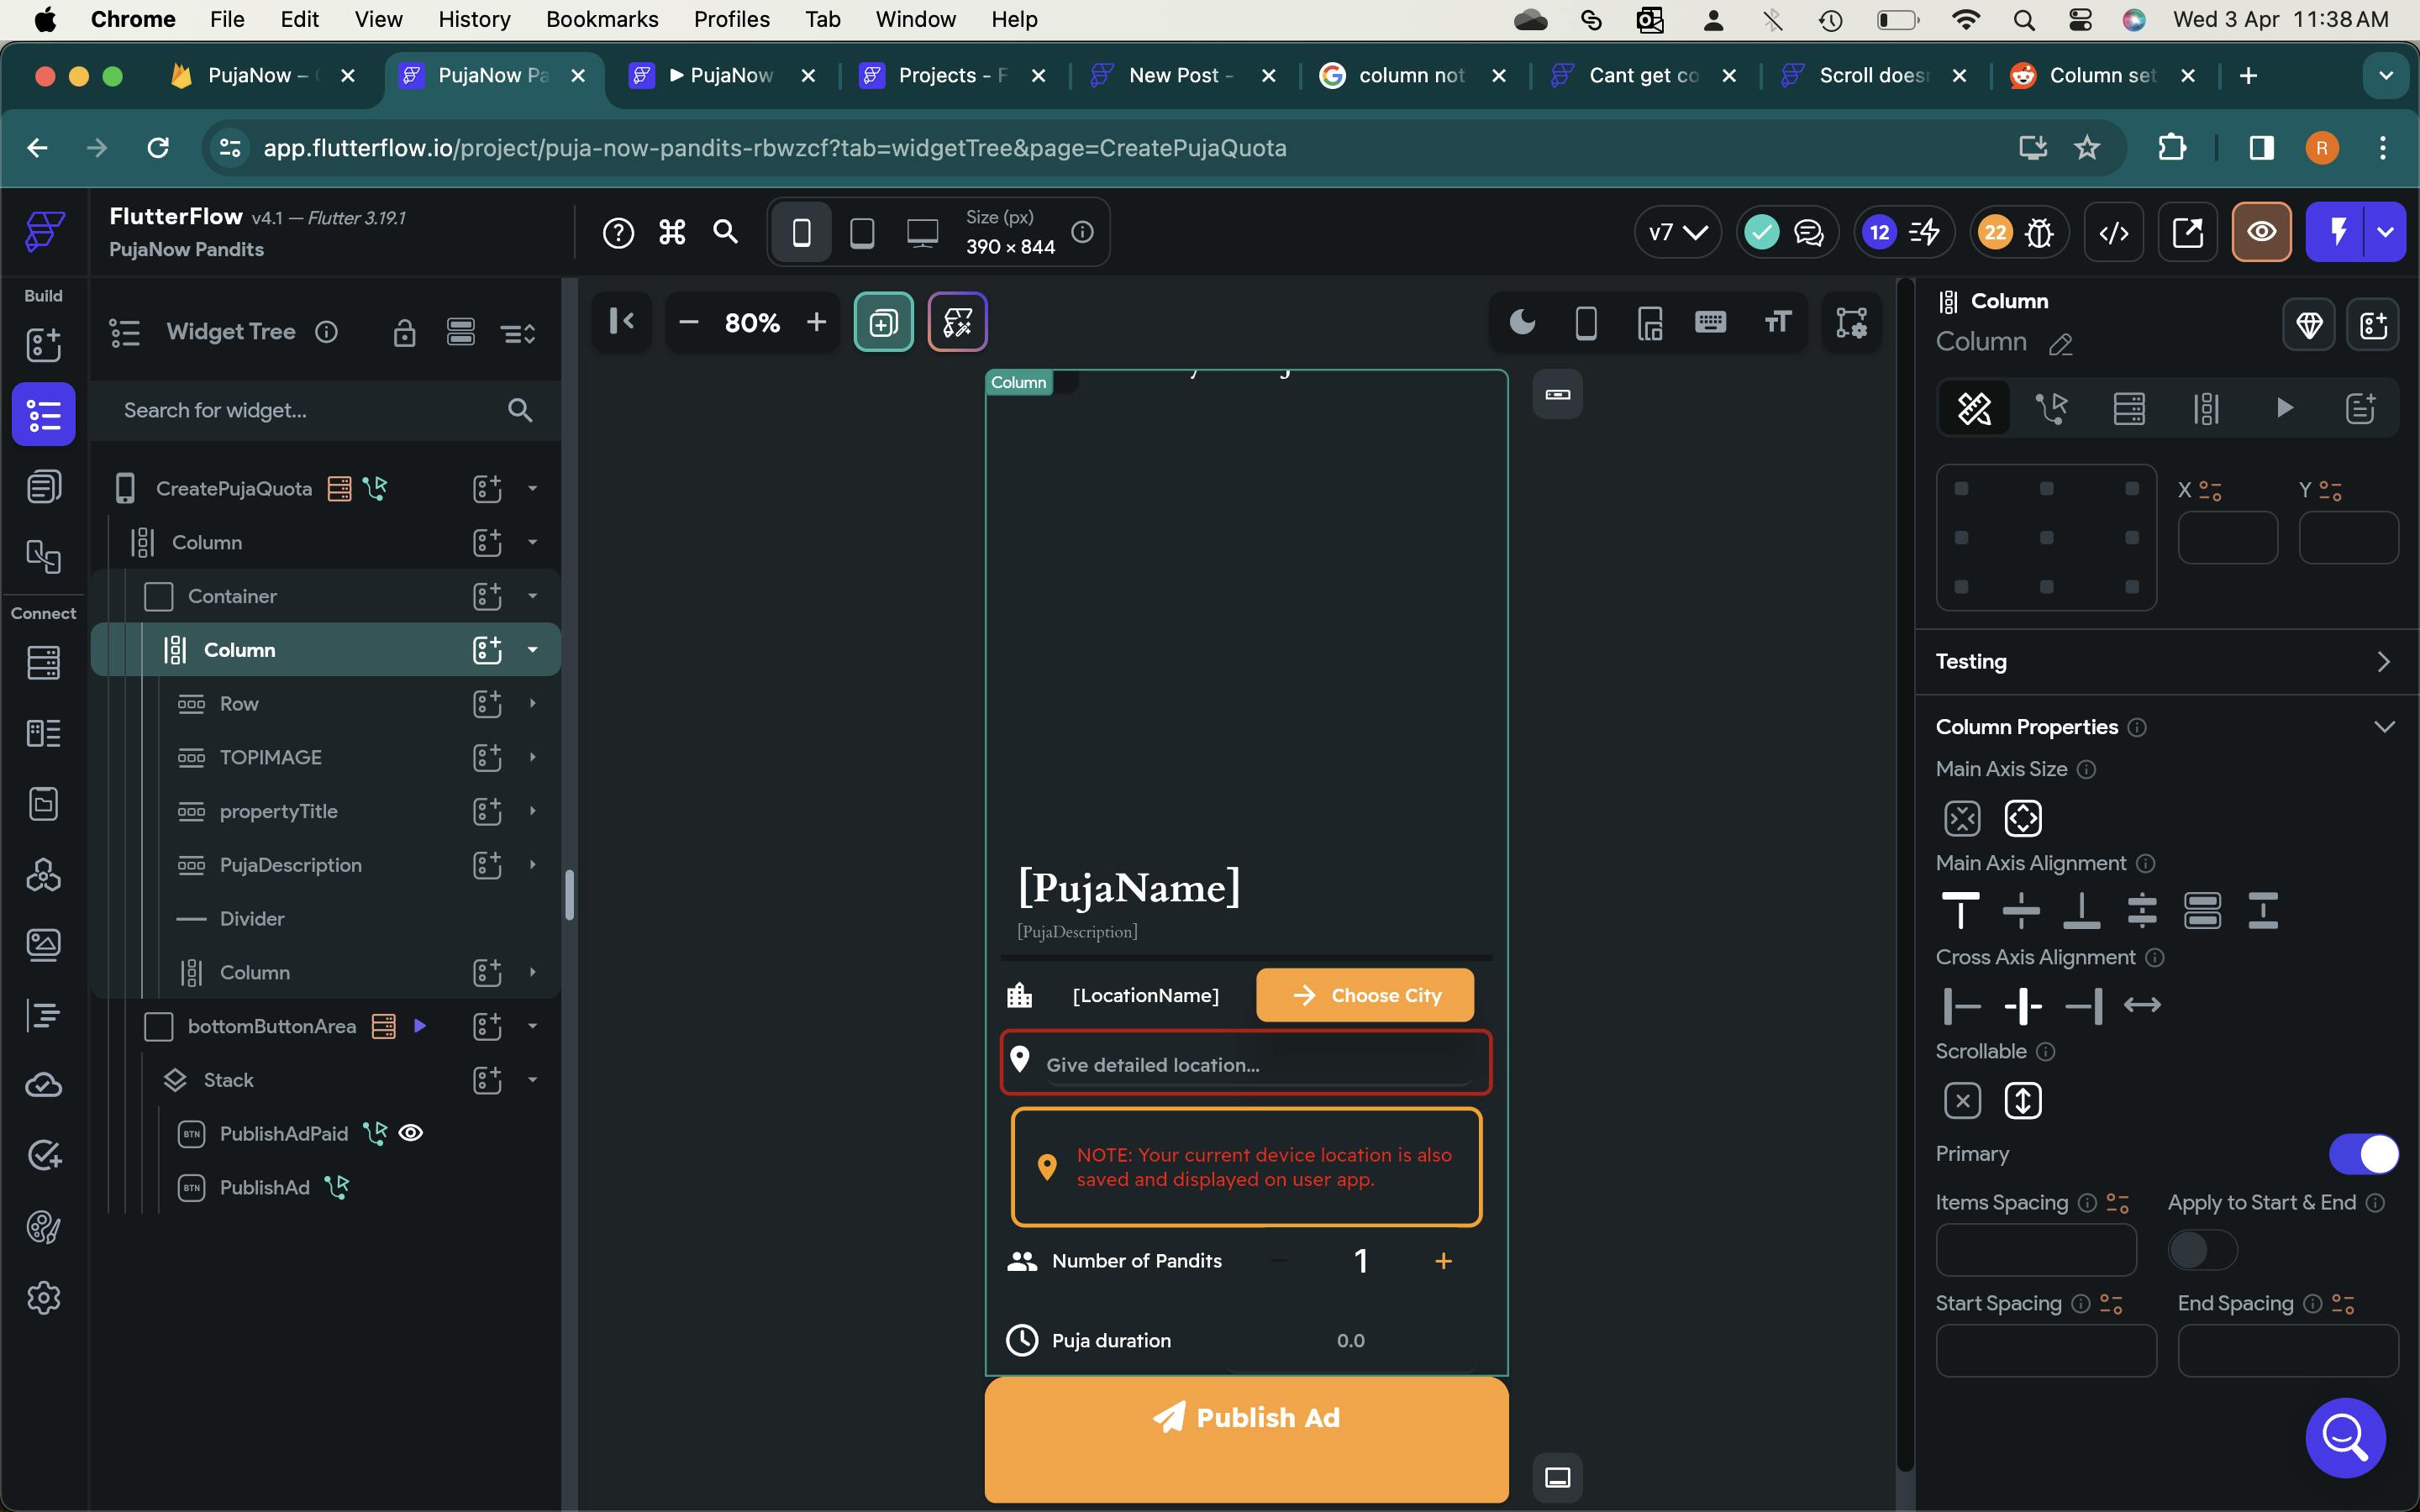
Task: Open the Firestore database sidebar icon
Action: 43,662
